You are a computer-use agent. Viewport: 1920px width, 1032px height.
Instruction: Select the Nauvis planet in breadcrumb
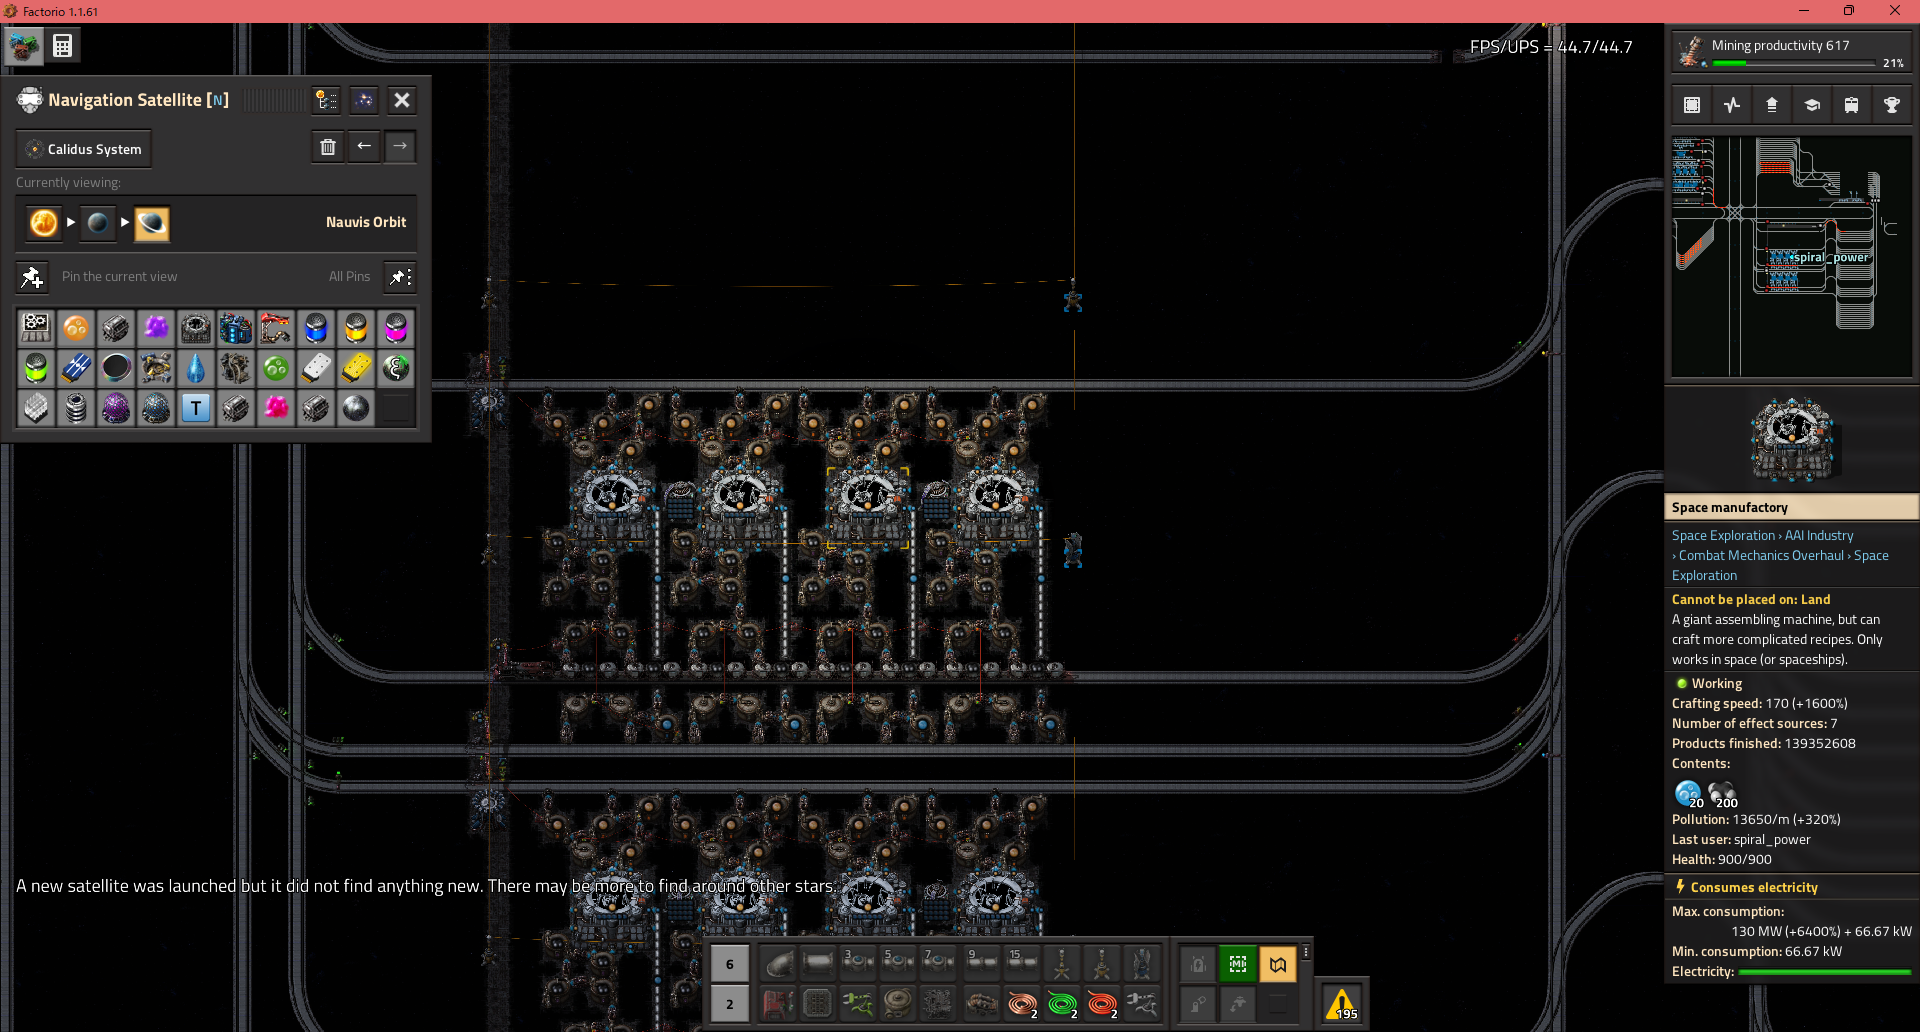pyautogui.click(x=98, y=223)
